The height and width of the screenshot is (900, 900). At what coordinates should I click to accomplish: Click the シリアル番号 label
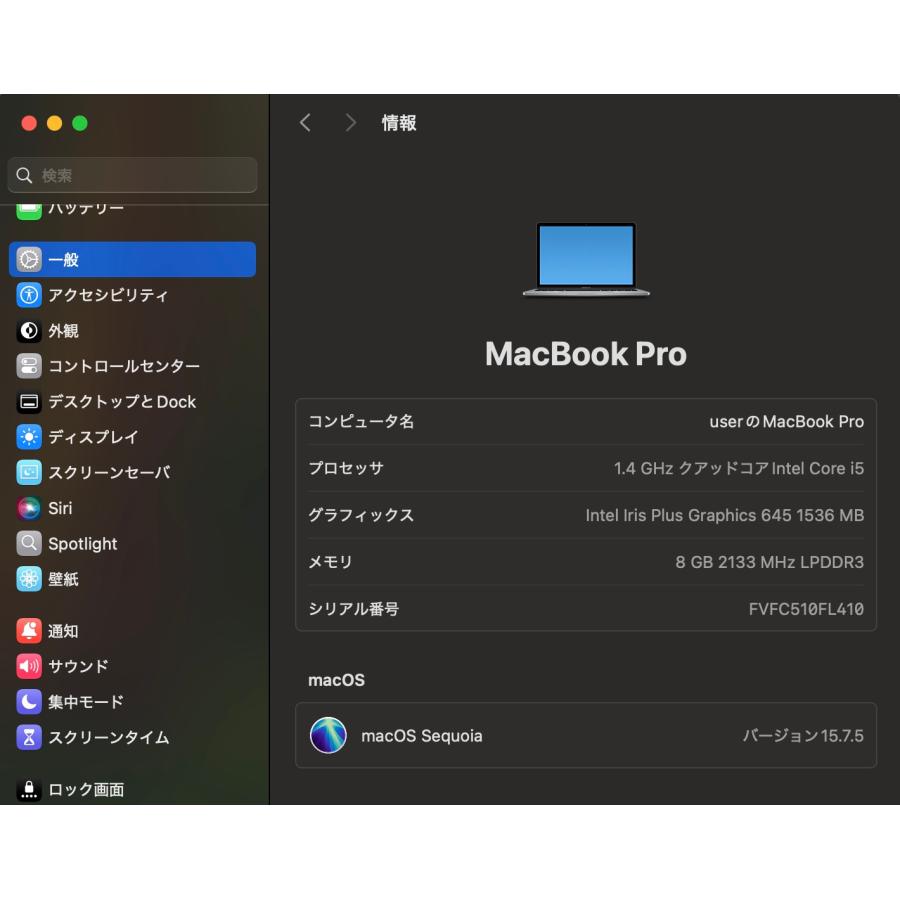tap(354, 609)
